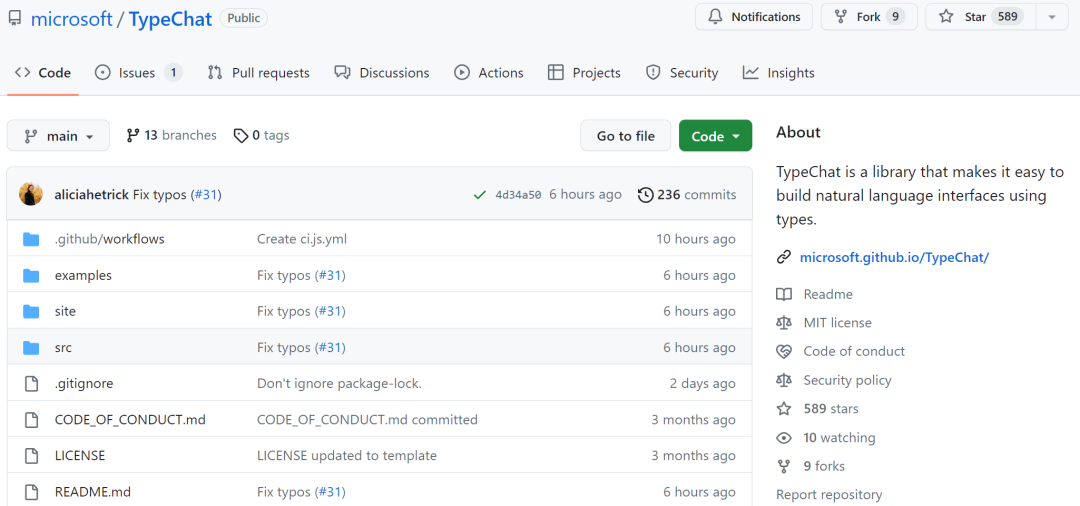This screenshot has height=506, width=1080.
Task: Open the microsoft.github.io/TypeChat/ link
Action: (894, 257)
